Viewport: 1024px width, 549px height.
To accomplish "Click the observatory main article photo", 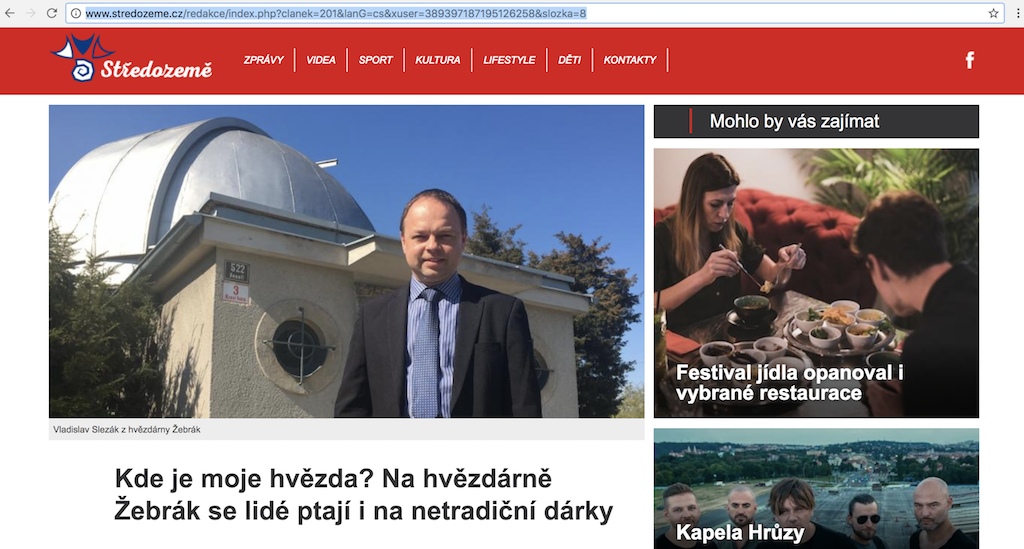I will (x=346, y=261).
